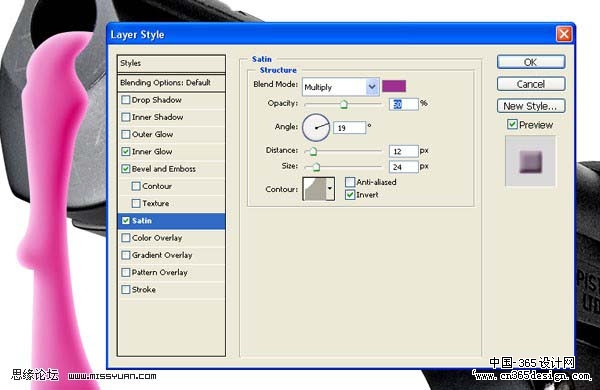Click the Size slider handle
This screenshot has width=600, height=390.
pos(316,167)
